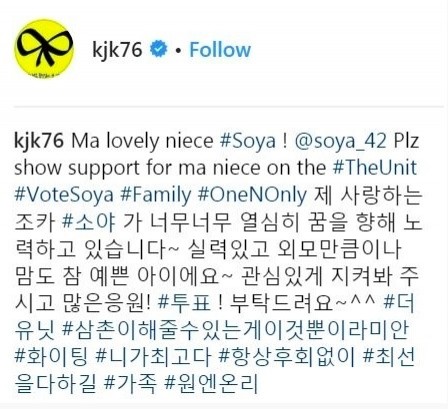This screenshot has width=448, height=409.
Task: Open the #OneNOnly hashtag
Action: (x=252, y=195)
